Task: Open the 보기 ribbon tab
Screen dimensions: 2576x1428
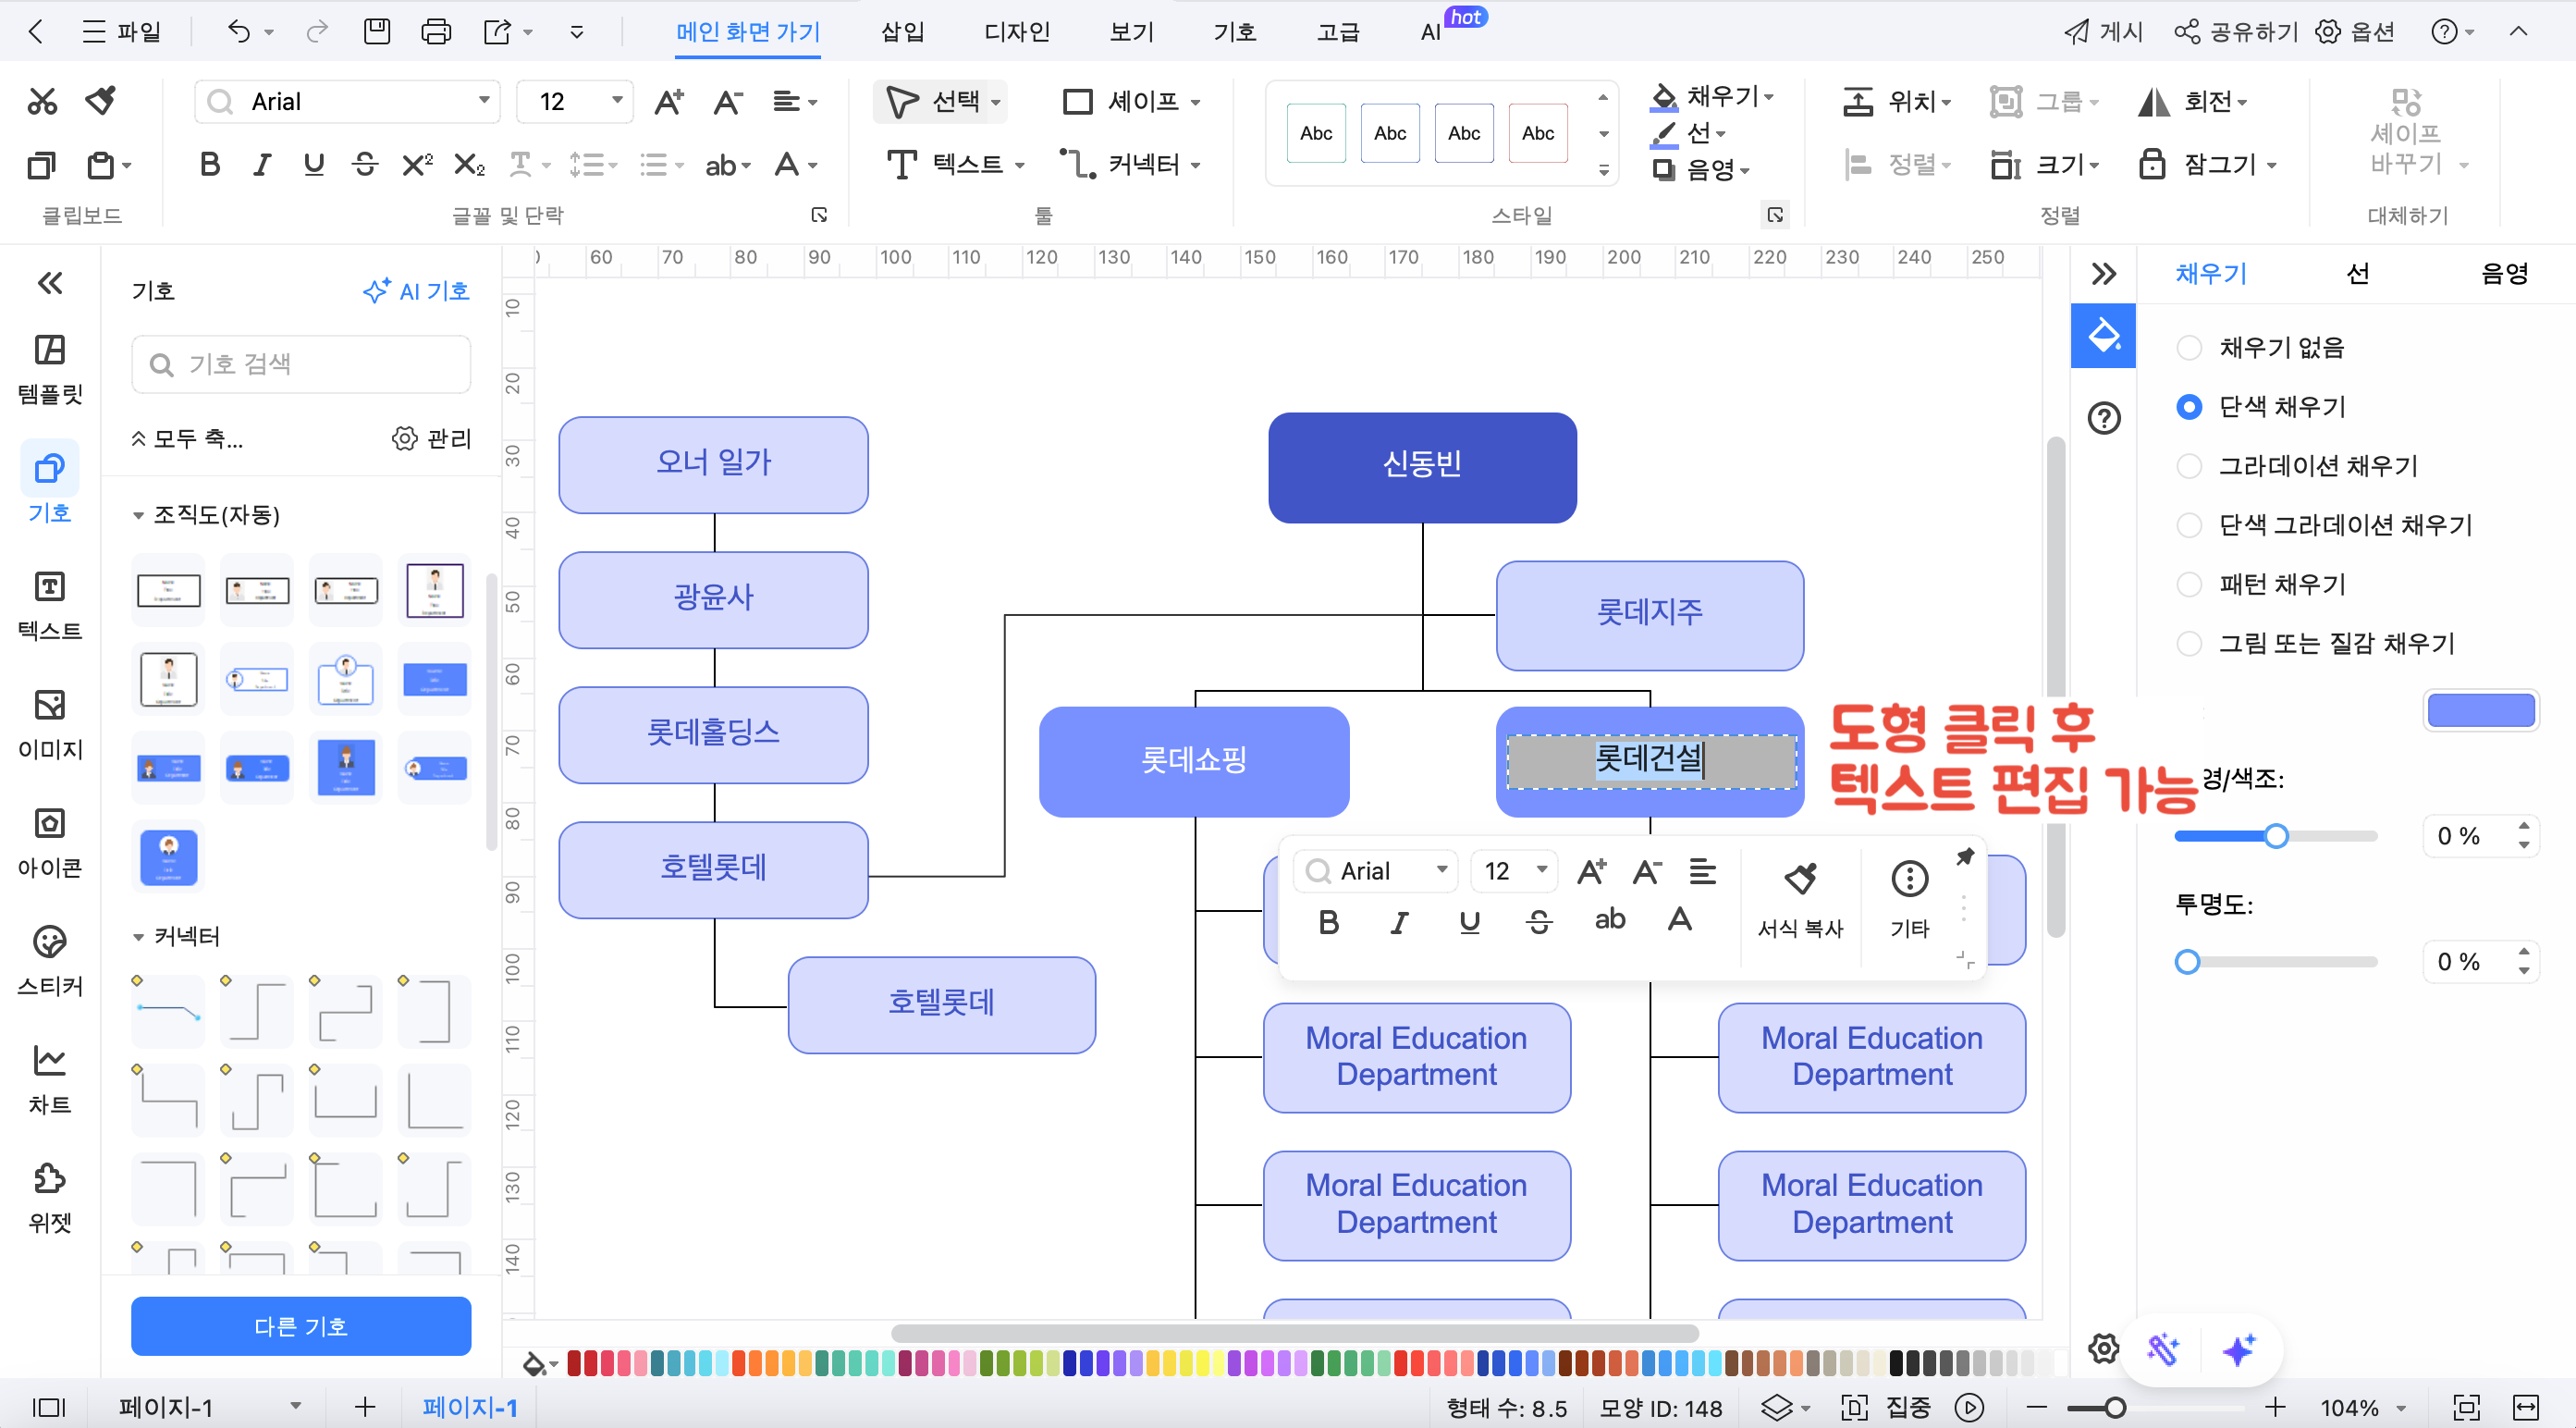Action: 1132,32
